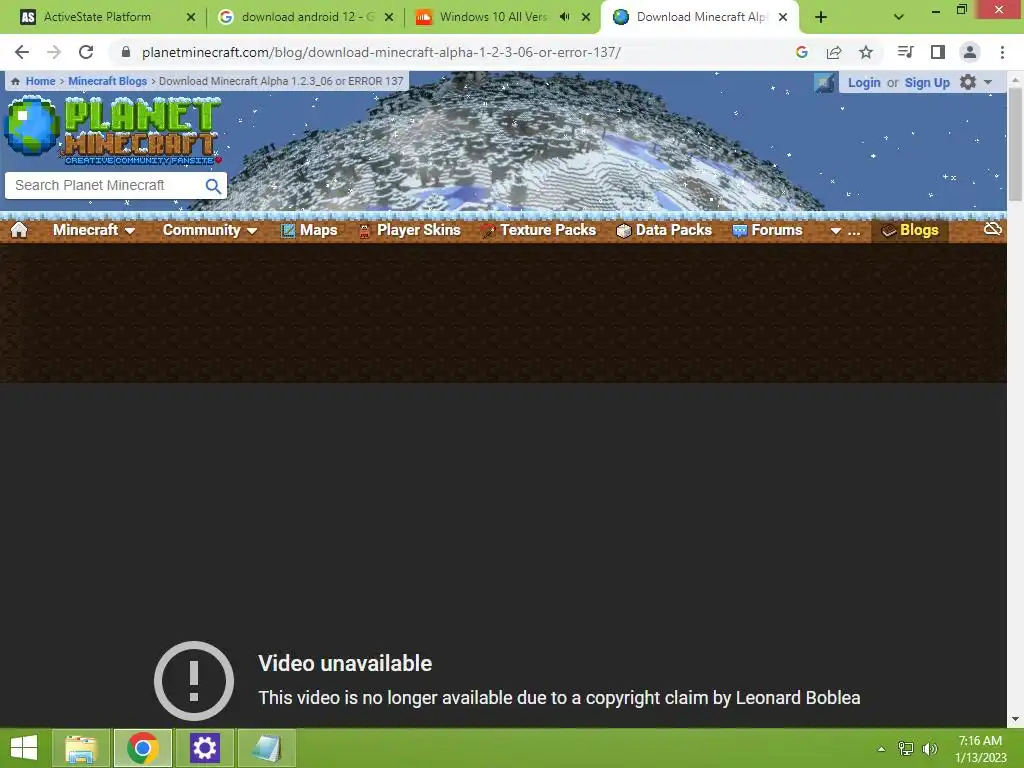Click the Sign Up link
This screenshot has width=1024, height=768.
click(927, 82)
